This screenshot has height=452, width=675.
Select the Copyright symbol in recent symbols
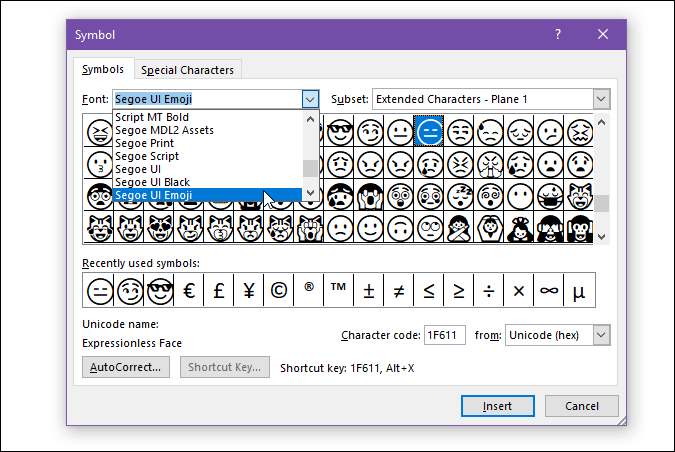point(279,291)
